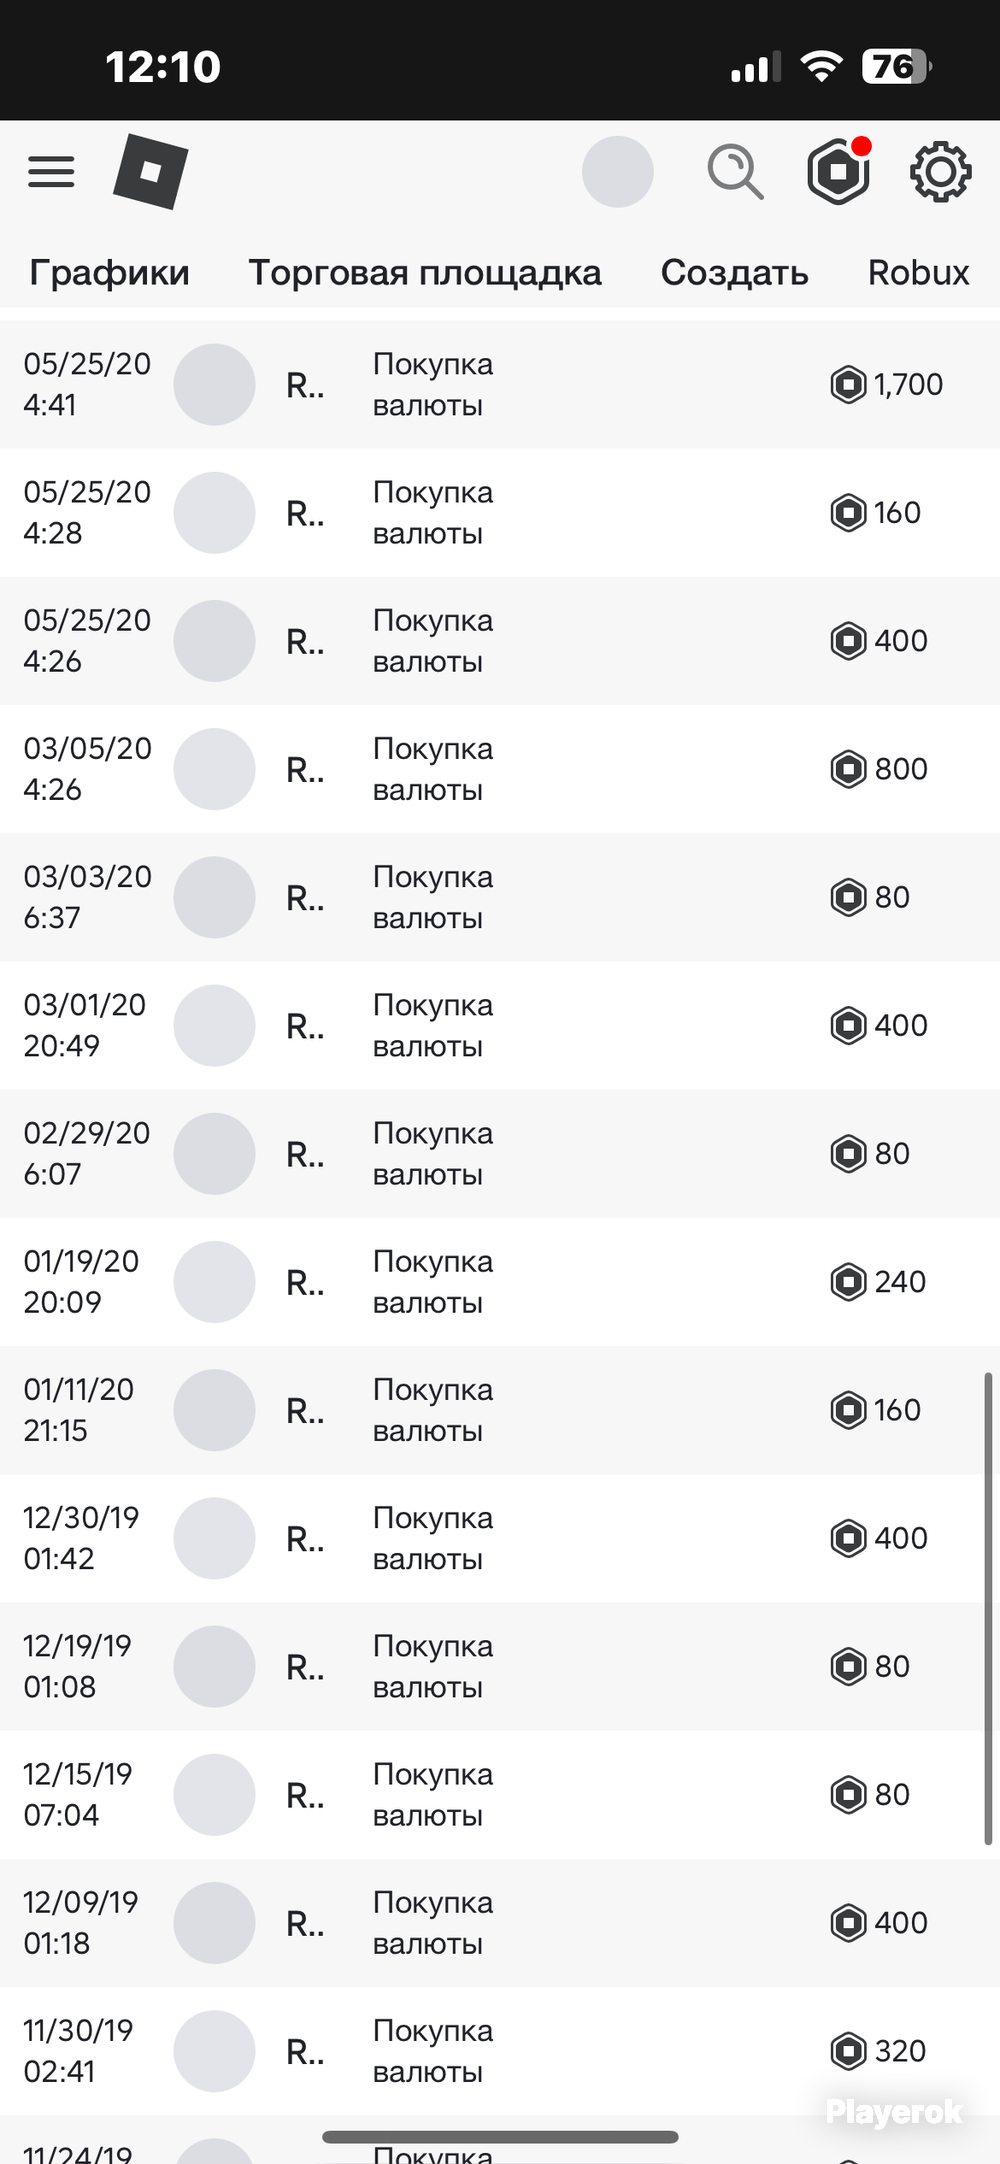Tap the profile avatar circle in header

coord(618,172)
